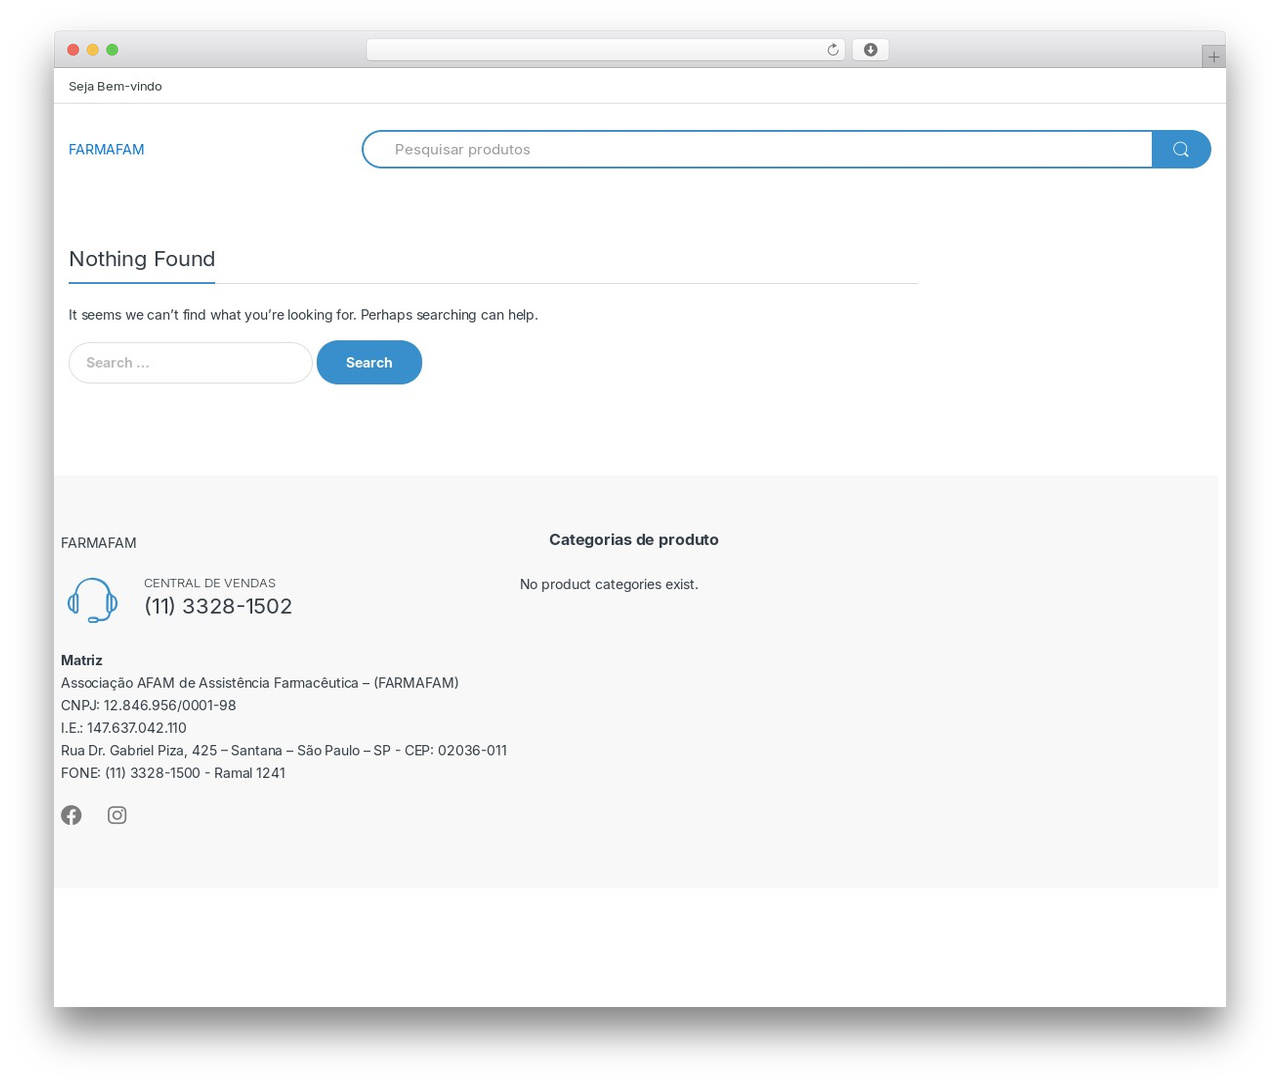Click the 'Categorias de produto' heading

click(x=634, y=540)
